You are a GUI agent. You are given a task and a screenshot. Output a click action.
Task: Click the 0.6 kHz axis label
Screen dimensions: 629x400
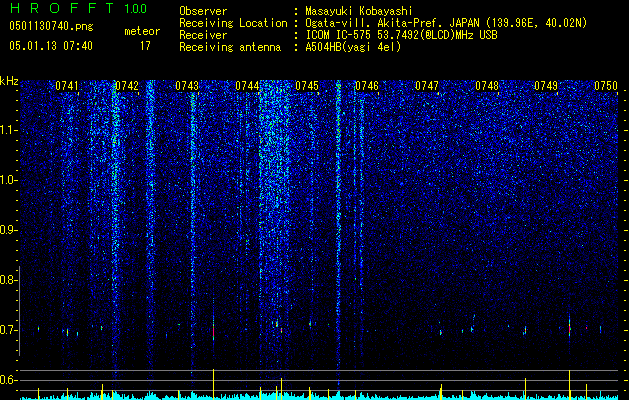(x=7, y=380)
